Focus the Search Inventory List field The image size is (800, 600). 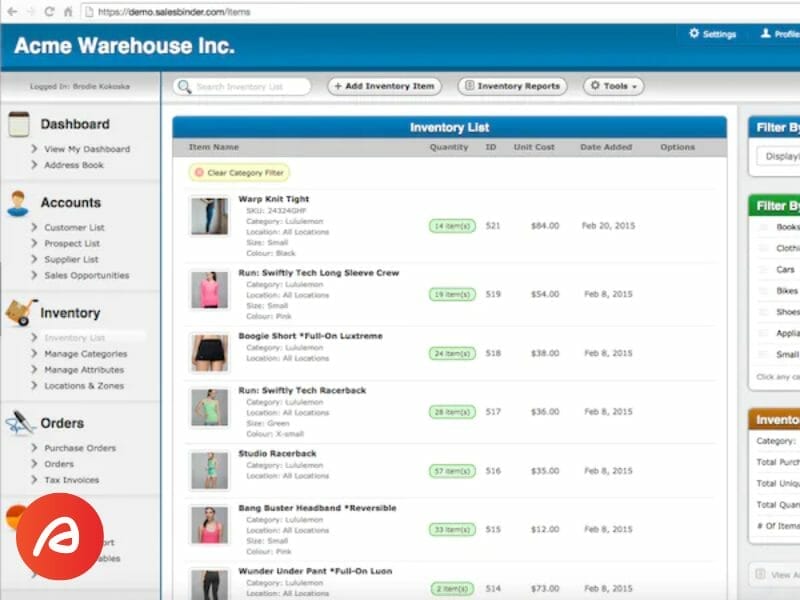[x=242, y=87]
